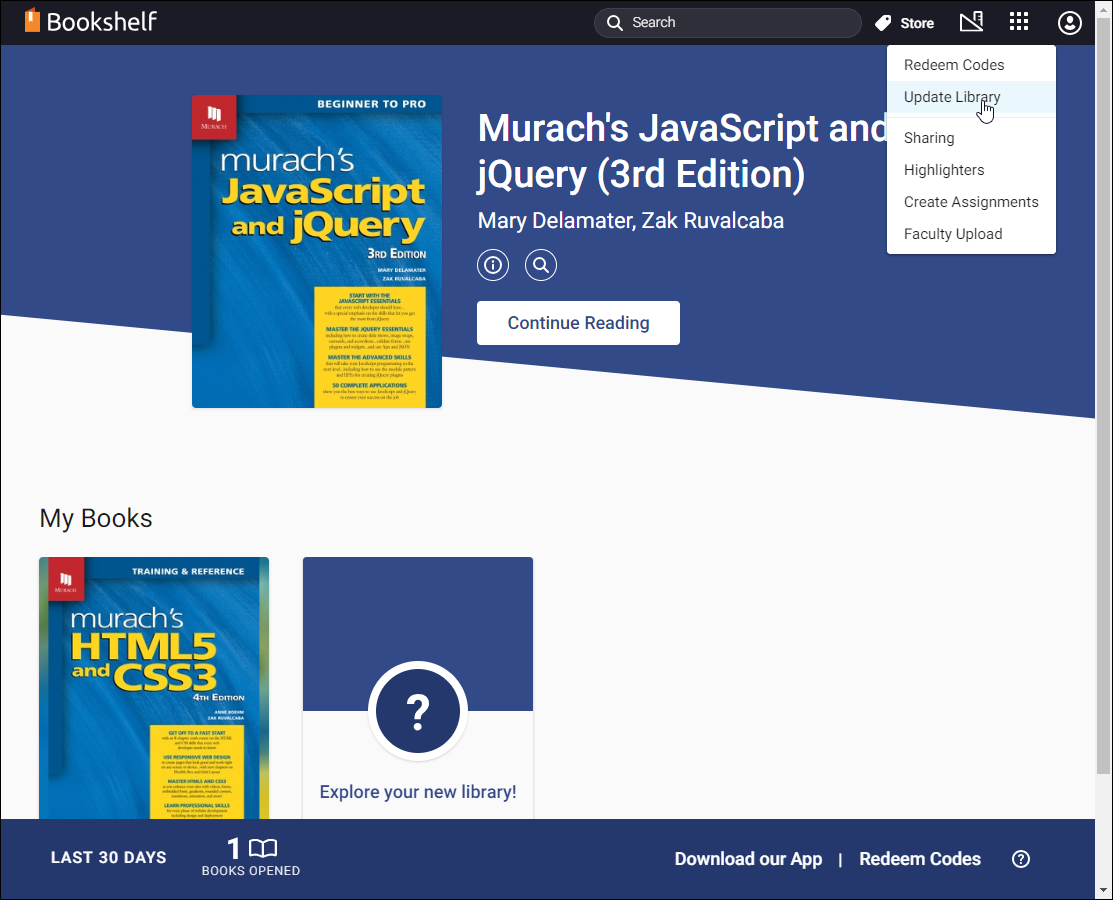Choose Create Assignments menu entry
Viewport: 1113px width, 900px height.
click(971, 201)
